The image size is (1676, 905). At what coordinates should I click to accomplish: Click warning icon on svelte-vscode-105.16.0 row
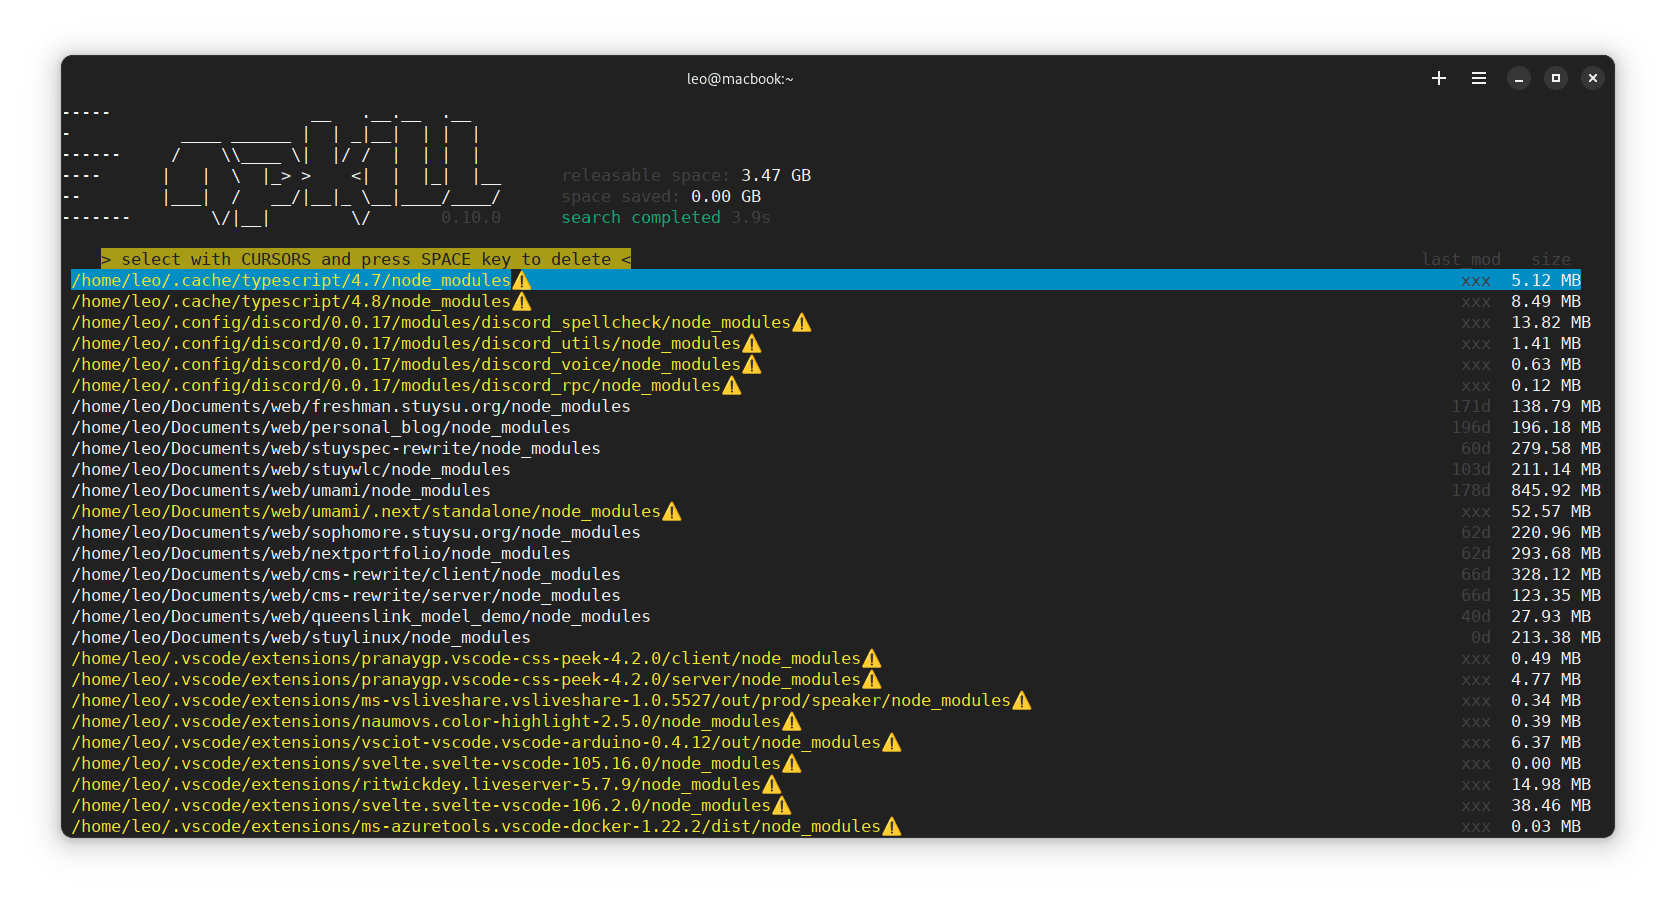(x=792, y=764)
